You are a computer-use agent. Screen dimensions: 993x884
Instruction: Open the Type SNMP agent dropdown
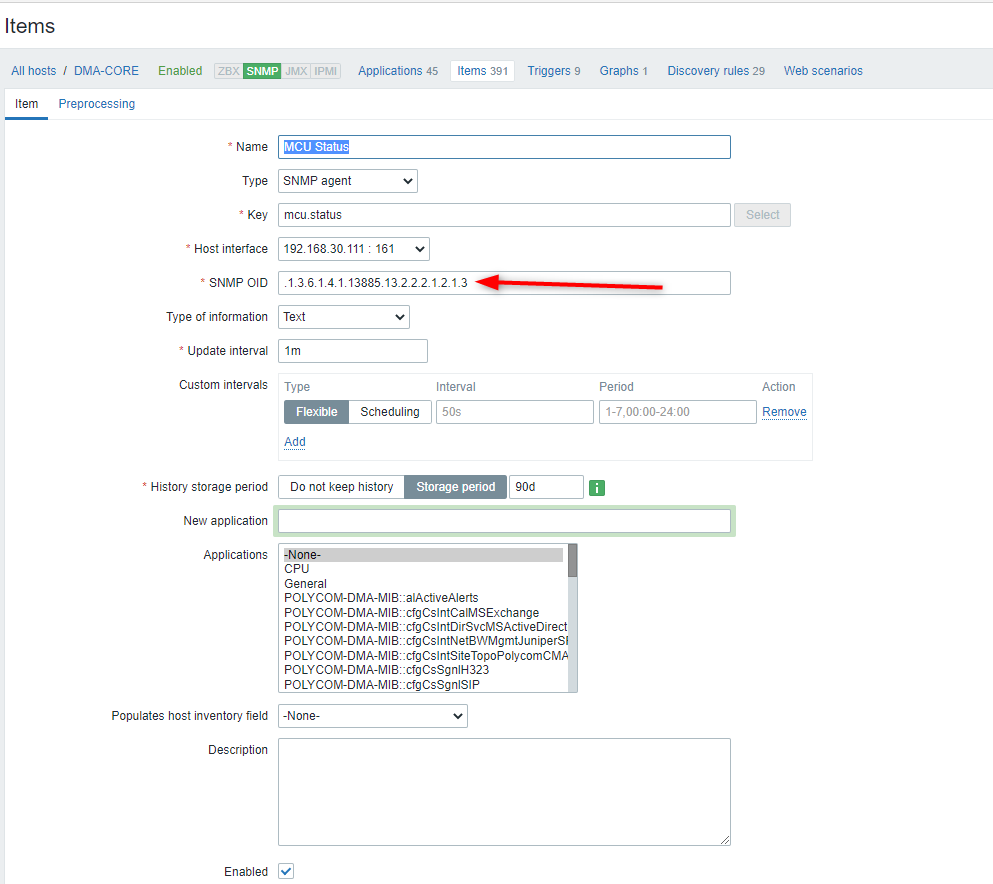click(348, 181)
